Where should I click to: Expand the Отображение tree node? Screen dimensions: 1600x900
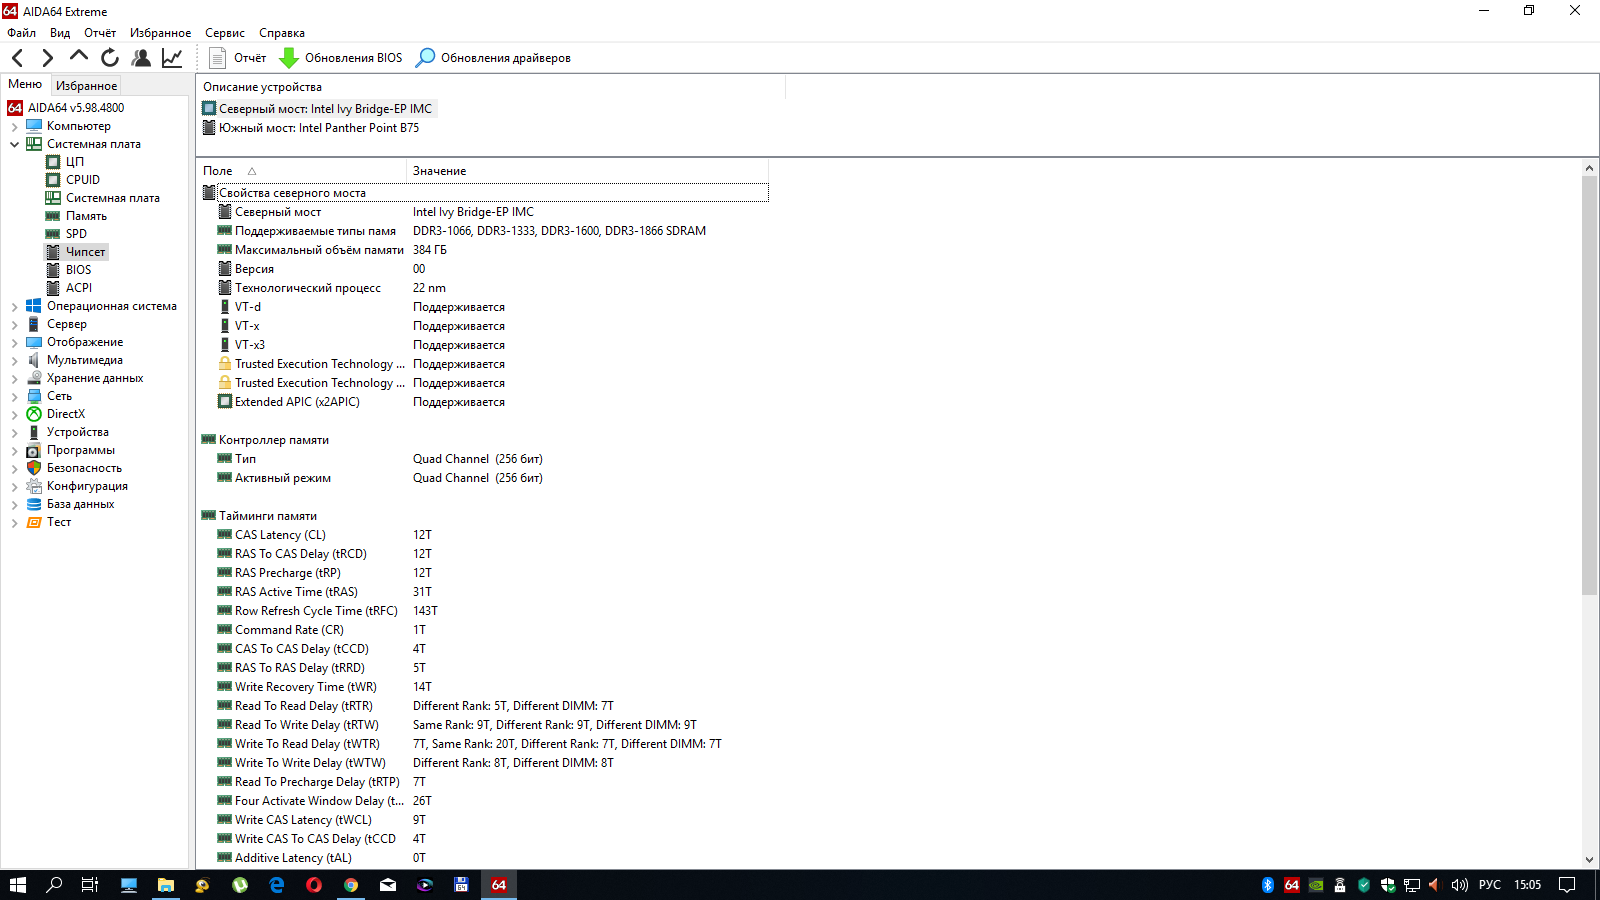pyautogui.click(x=14, y=342)
